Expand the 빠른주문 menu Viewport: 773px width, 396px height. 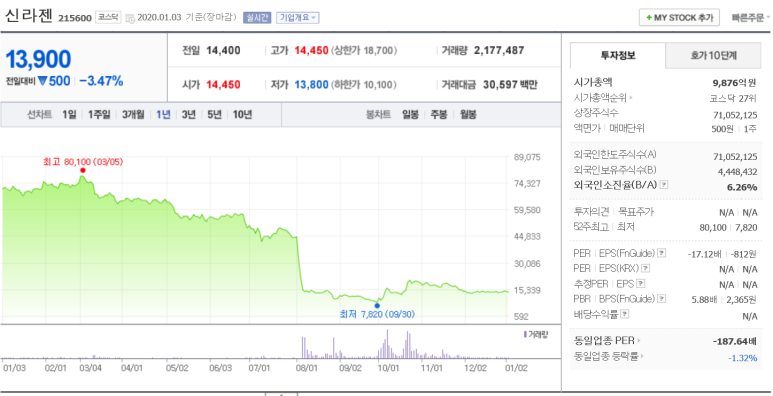[750, 18]
